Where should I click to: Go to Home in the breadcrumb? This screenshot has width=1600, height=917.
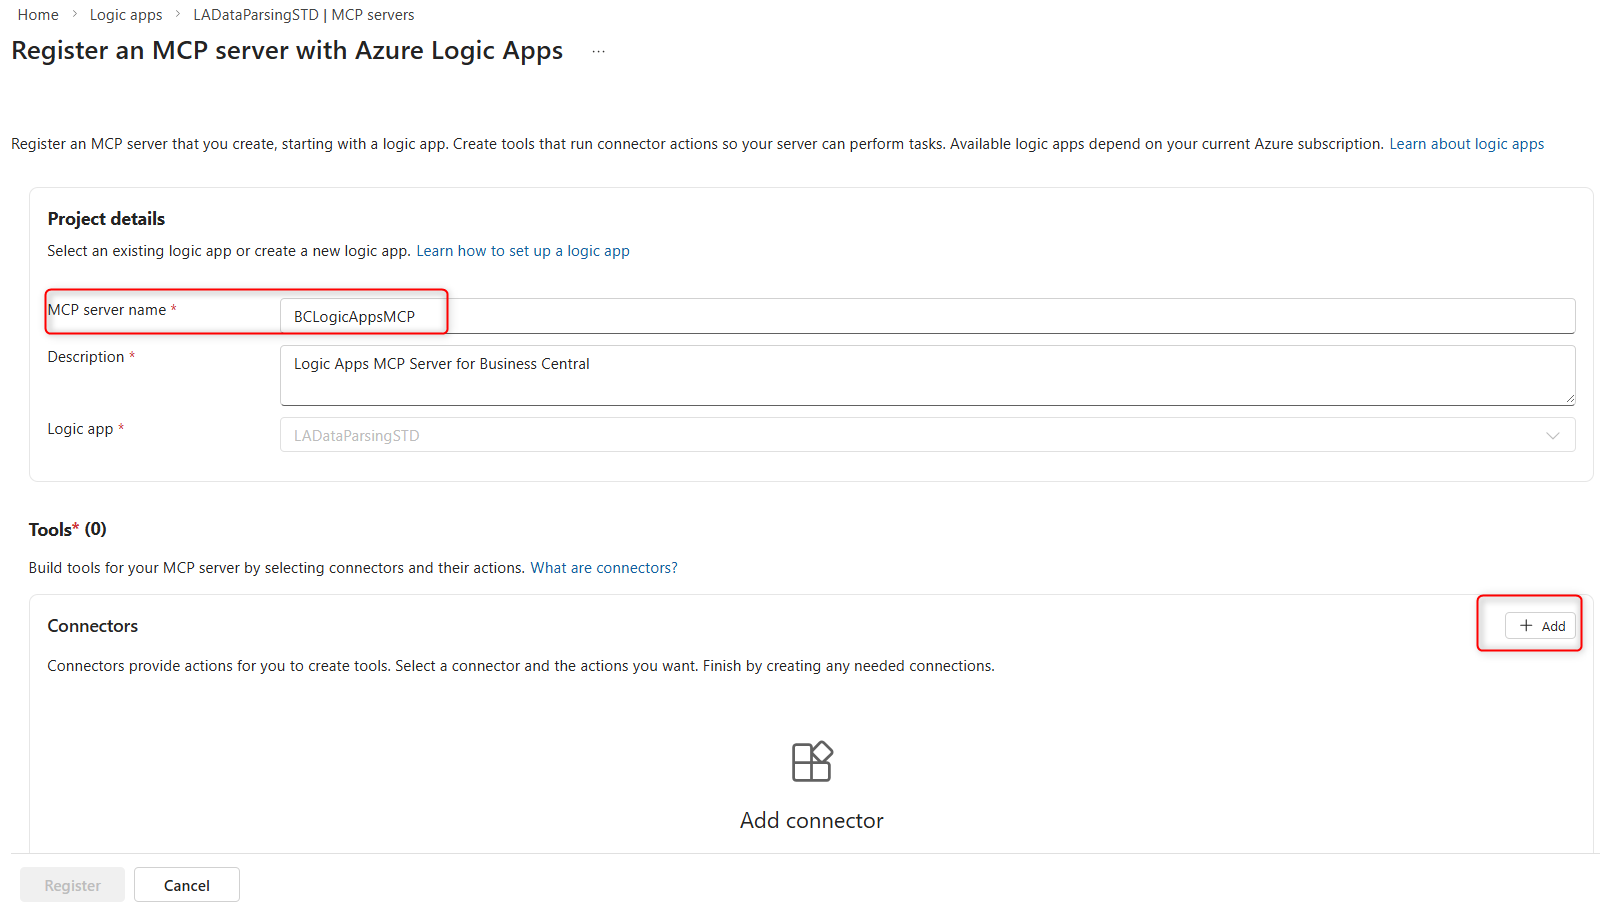click(x=38, y=15)
